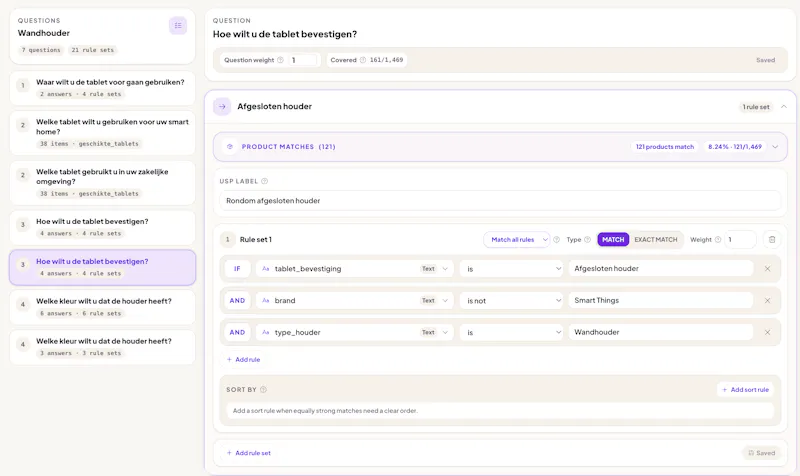Click the Wandhouder value field
This screenshot has width=800, height=476.
(x=661, y=333)
